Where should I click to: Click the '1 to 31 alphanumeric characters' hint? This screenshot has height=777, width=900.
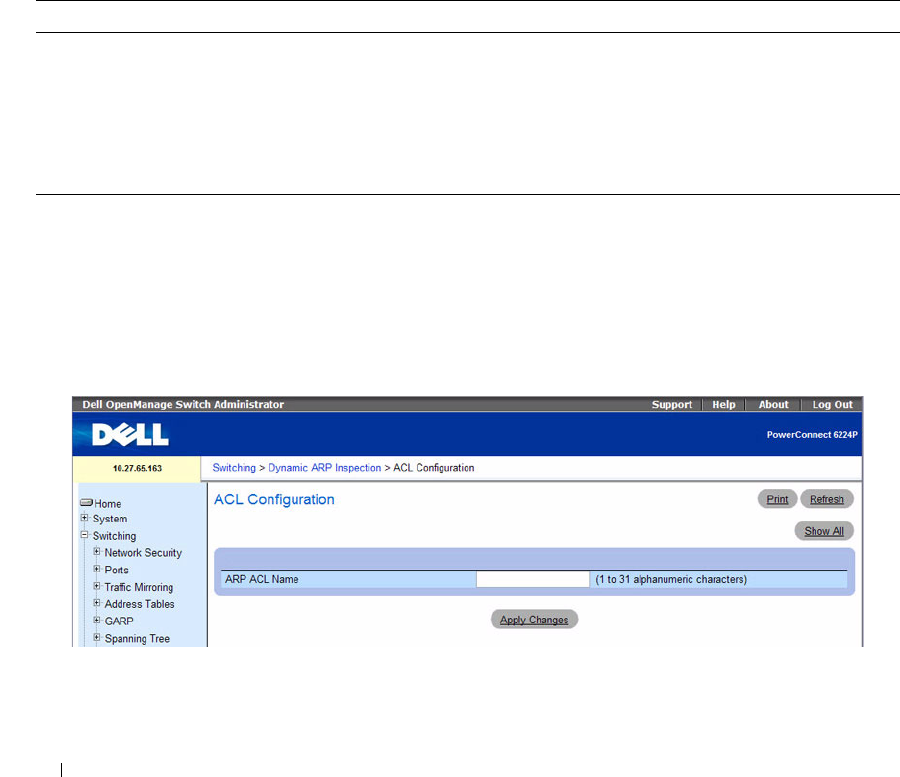671,579
